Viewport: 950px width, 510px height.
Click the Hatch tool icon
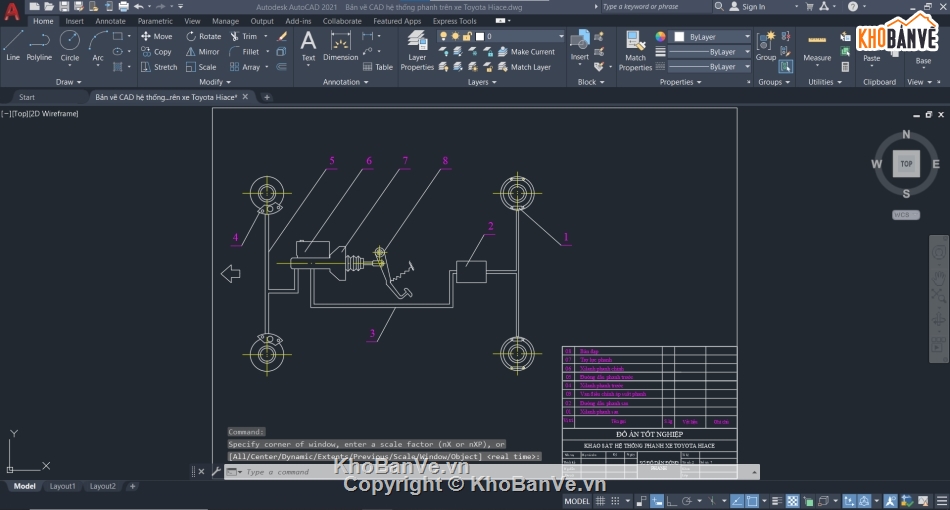118,67
